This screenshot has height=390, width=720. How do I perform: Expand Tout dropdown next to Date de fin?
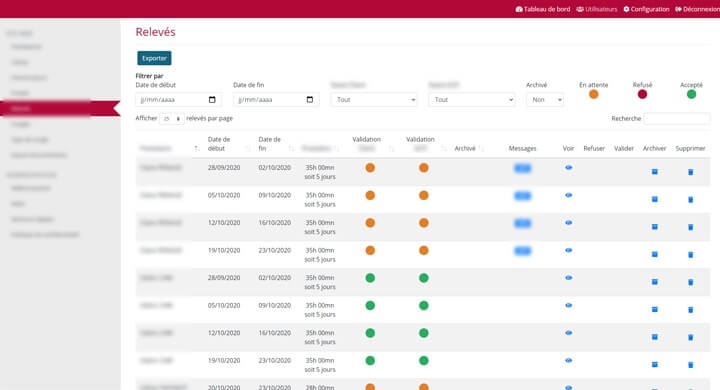coord(374,100)
